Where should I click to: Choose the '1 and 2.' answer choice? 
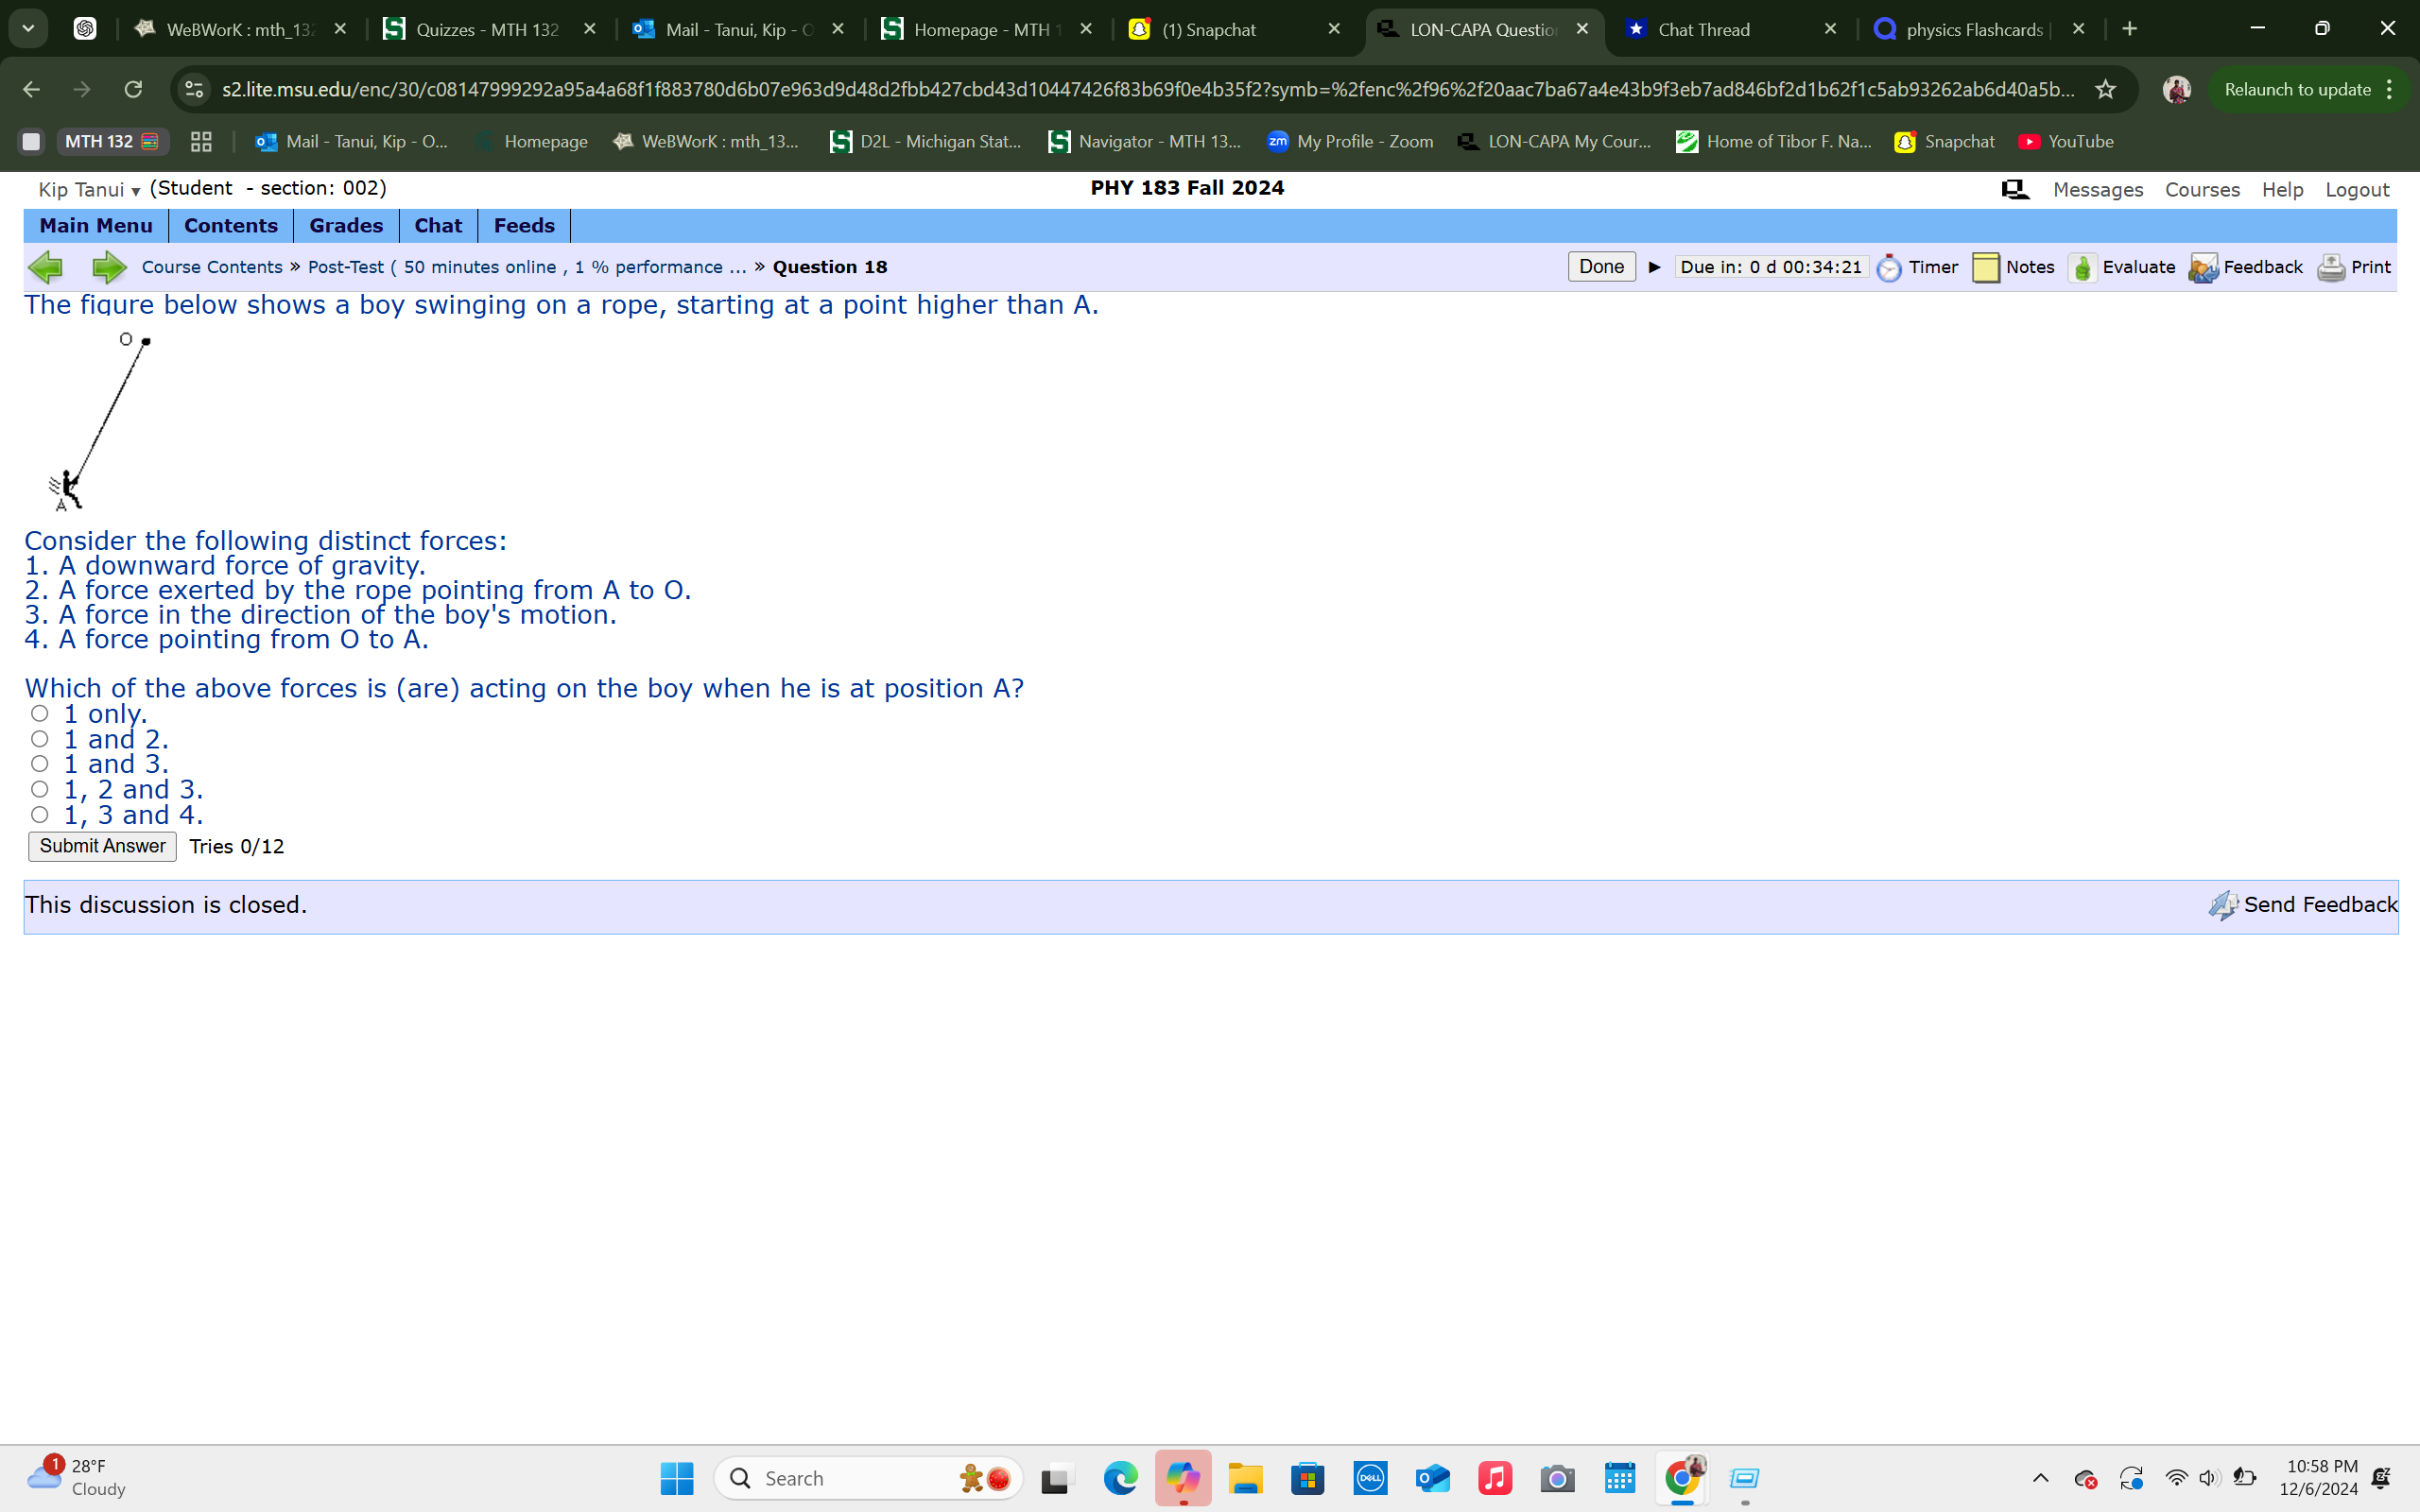pos(40,738)
